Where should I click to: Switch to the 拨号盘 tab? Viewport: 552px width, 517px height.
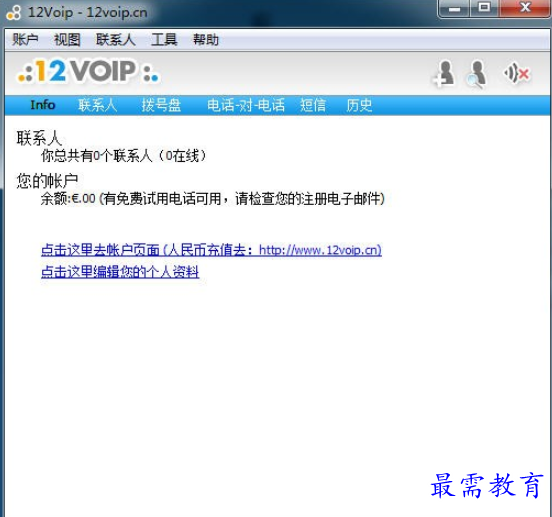(x=161, y=105)
